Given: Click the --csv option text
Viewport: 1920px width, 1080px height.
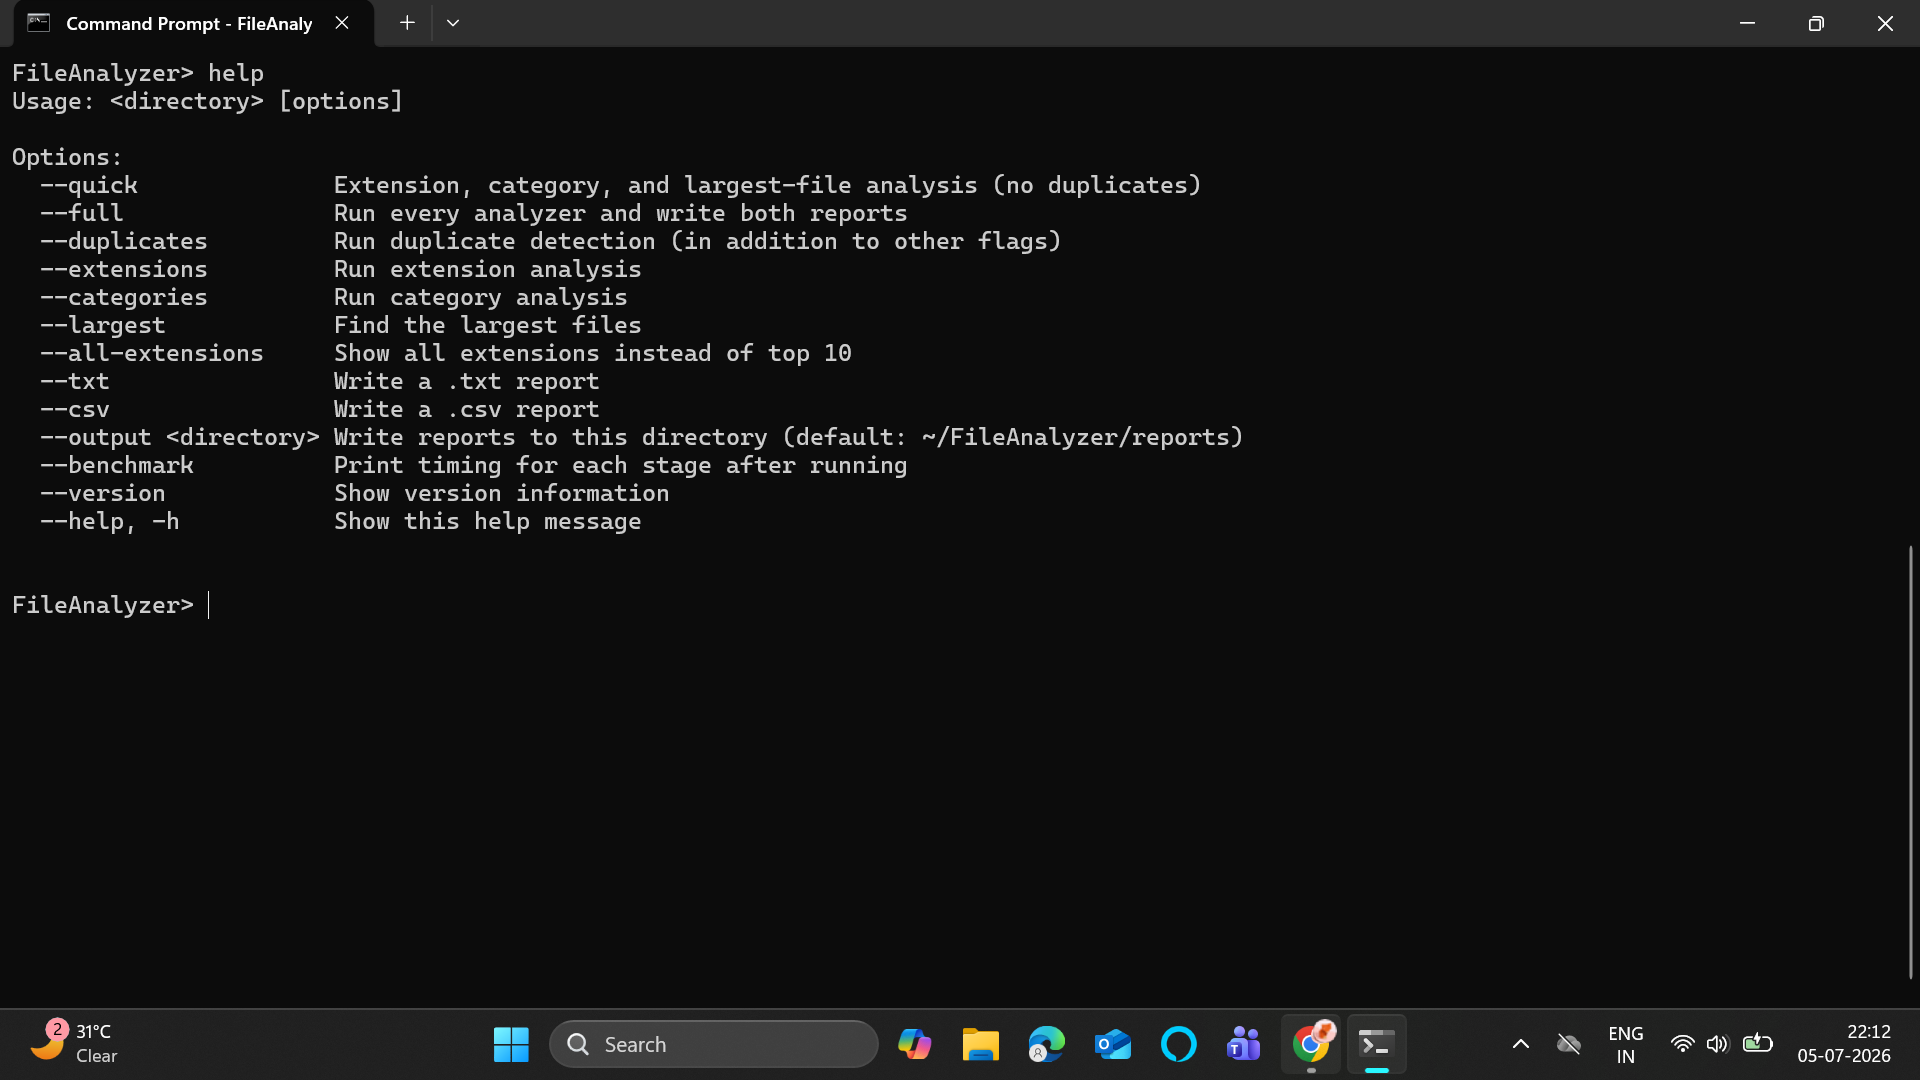Looking at the screenshot, I should pyautogui.click(x=75, y=409).
